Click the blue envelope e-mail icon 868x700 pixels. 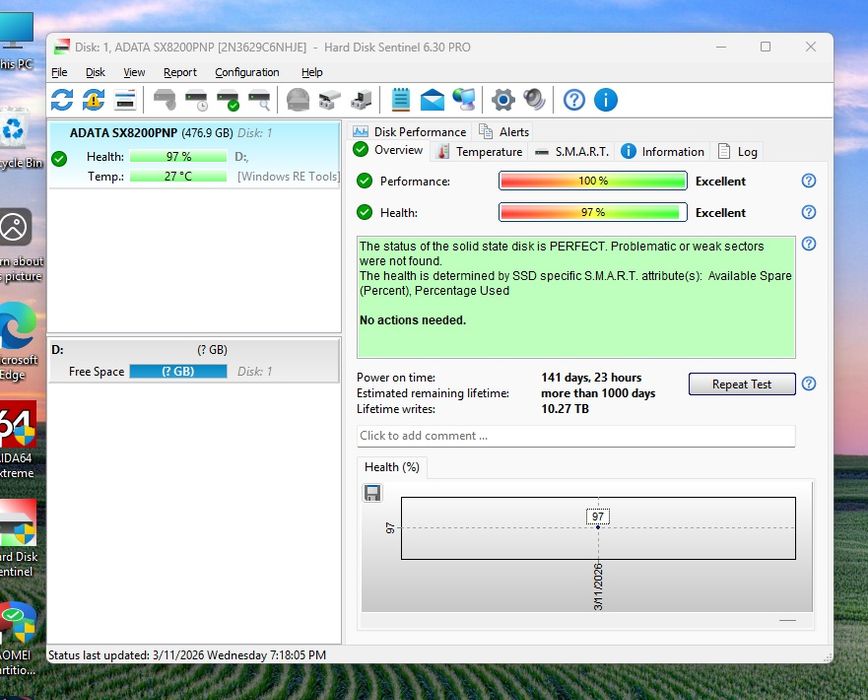click(x=432, y=100)
